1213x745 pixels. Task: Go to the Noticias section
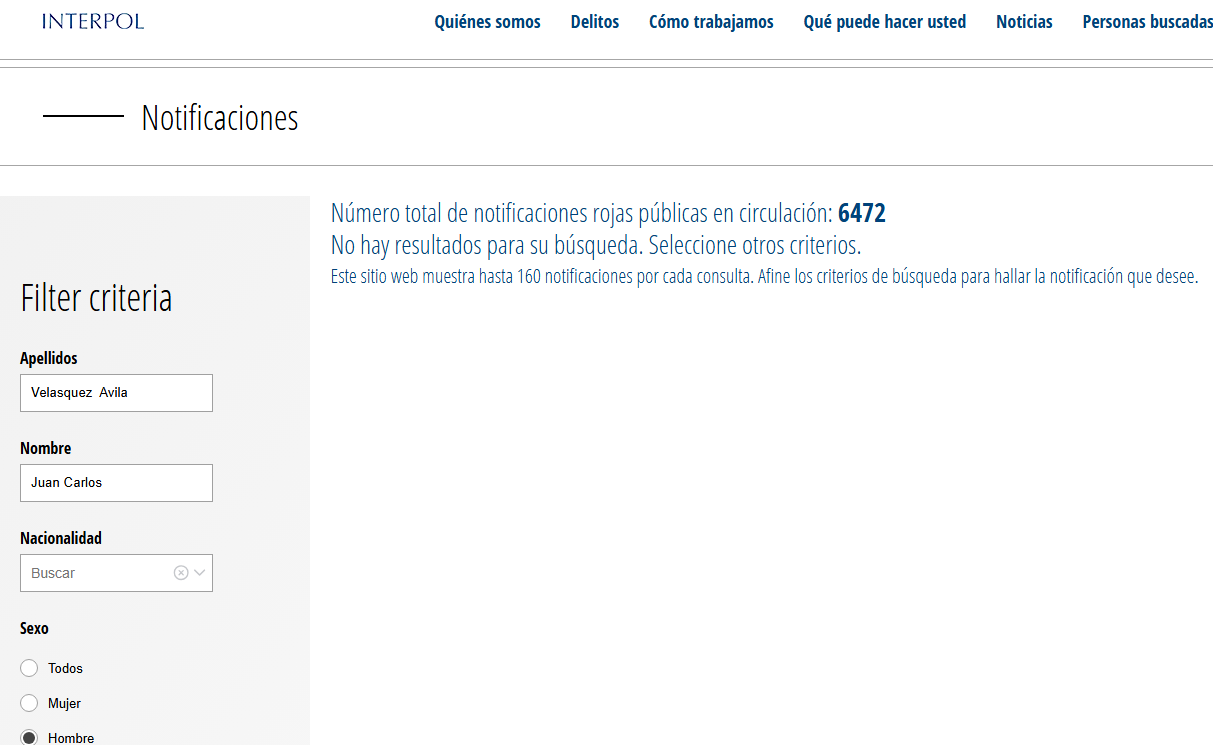(1024, 22)
